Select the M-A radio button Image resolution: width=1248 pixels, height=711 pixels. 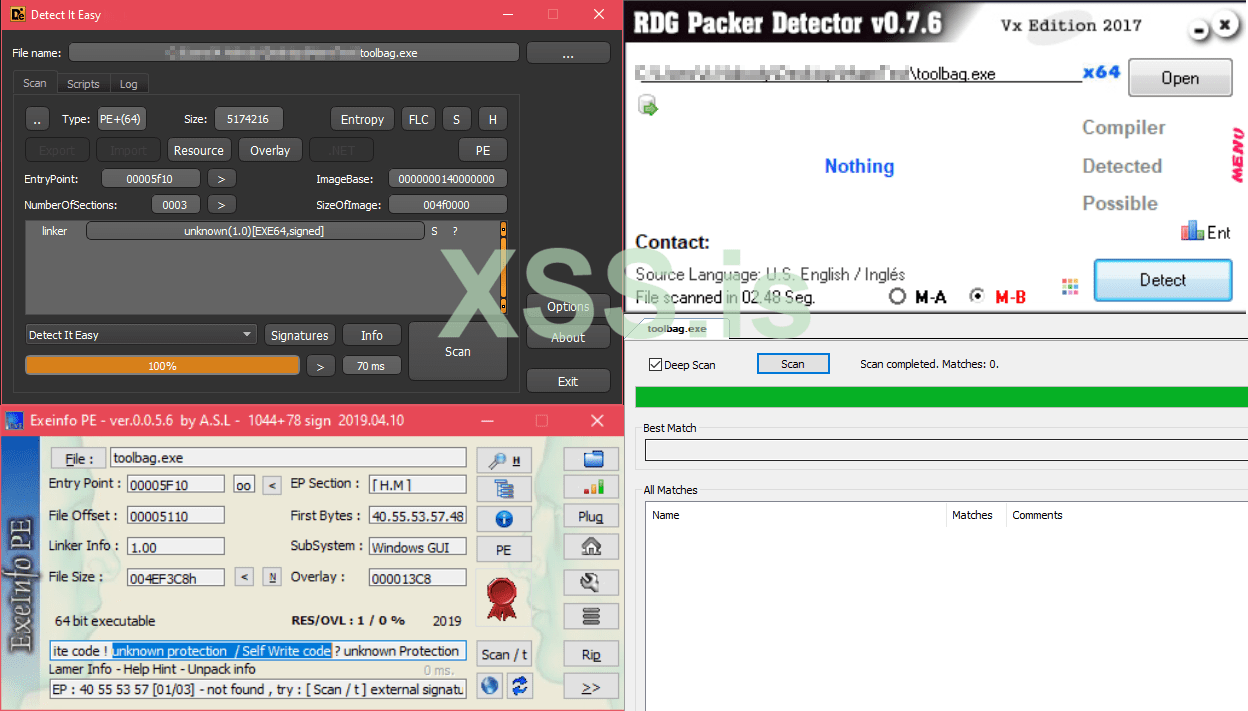[897, 297]
